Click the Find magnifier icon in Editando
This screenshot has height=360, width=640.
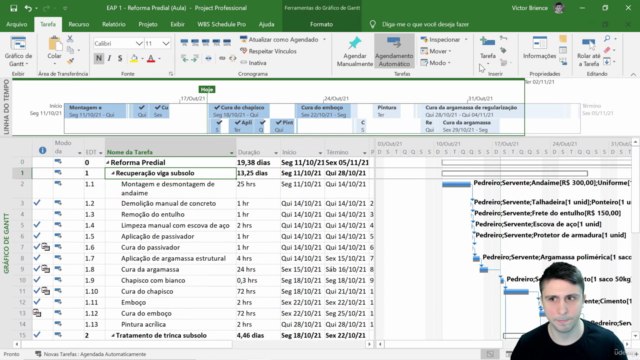(607, 39)
